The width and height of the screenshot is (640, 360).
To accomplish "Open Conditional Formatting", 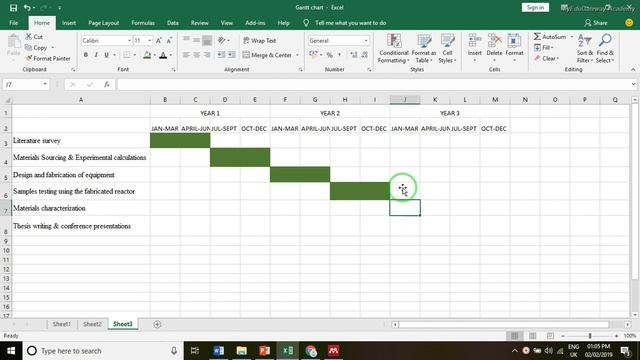I will (x=393, y=49).
